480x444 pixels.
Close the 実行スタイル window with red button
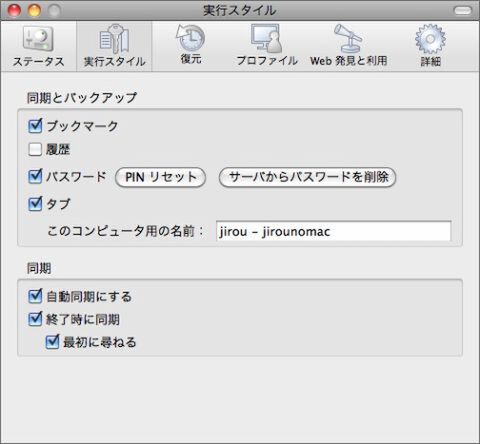click(x=14, y=10)
